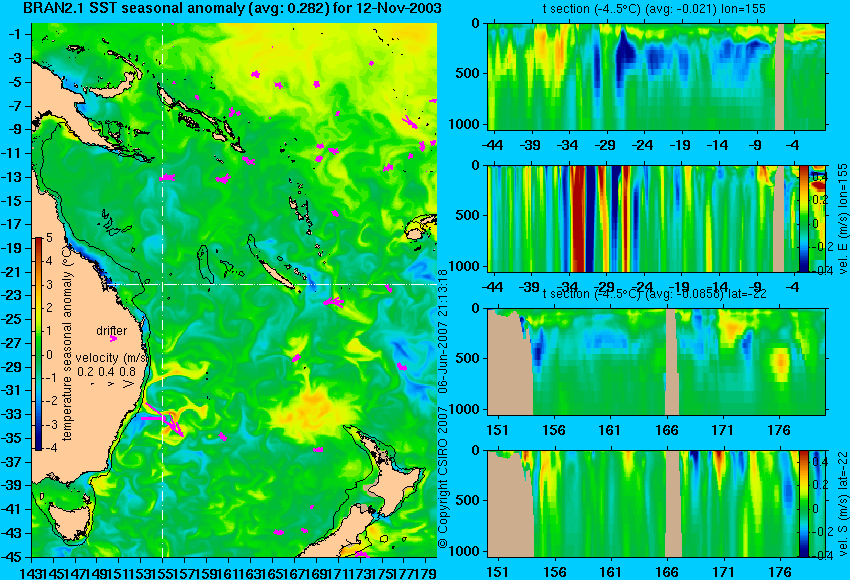This screenshot has width=850, height=580.
Task: Click '500' depth tick on the southward velocity panel
Action: click(x=468, y=500)
